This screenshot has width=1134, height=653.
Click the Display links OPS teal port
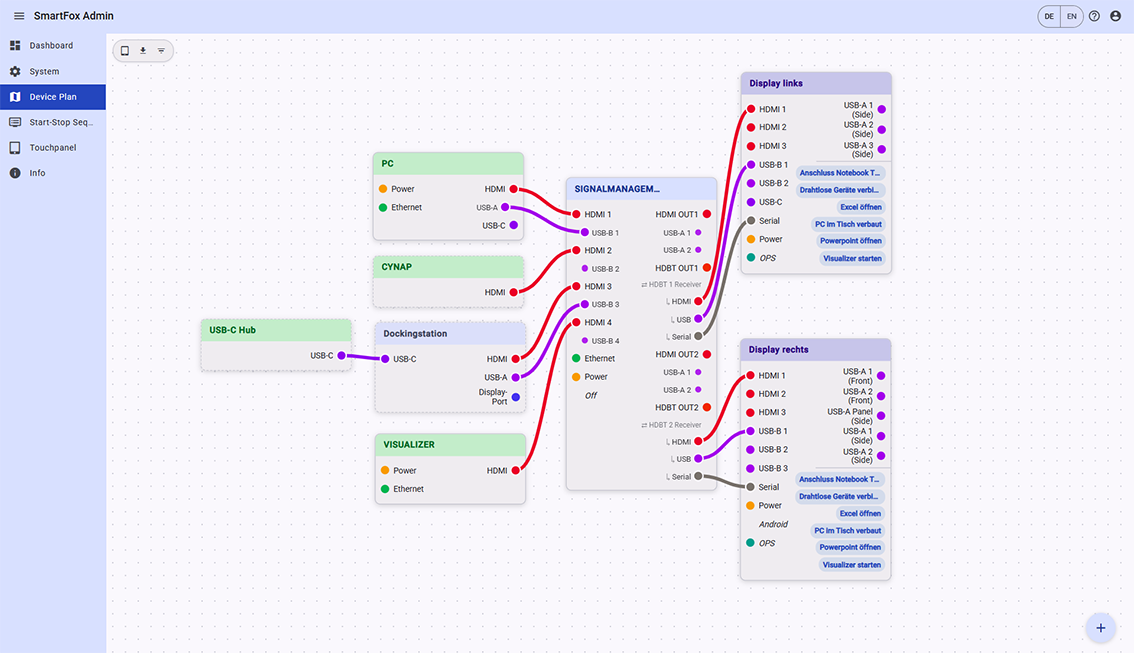coord(751,257)
